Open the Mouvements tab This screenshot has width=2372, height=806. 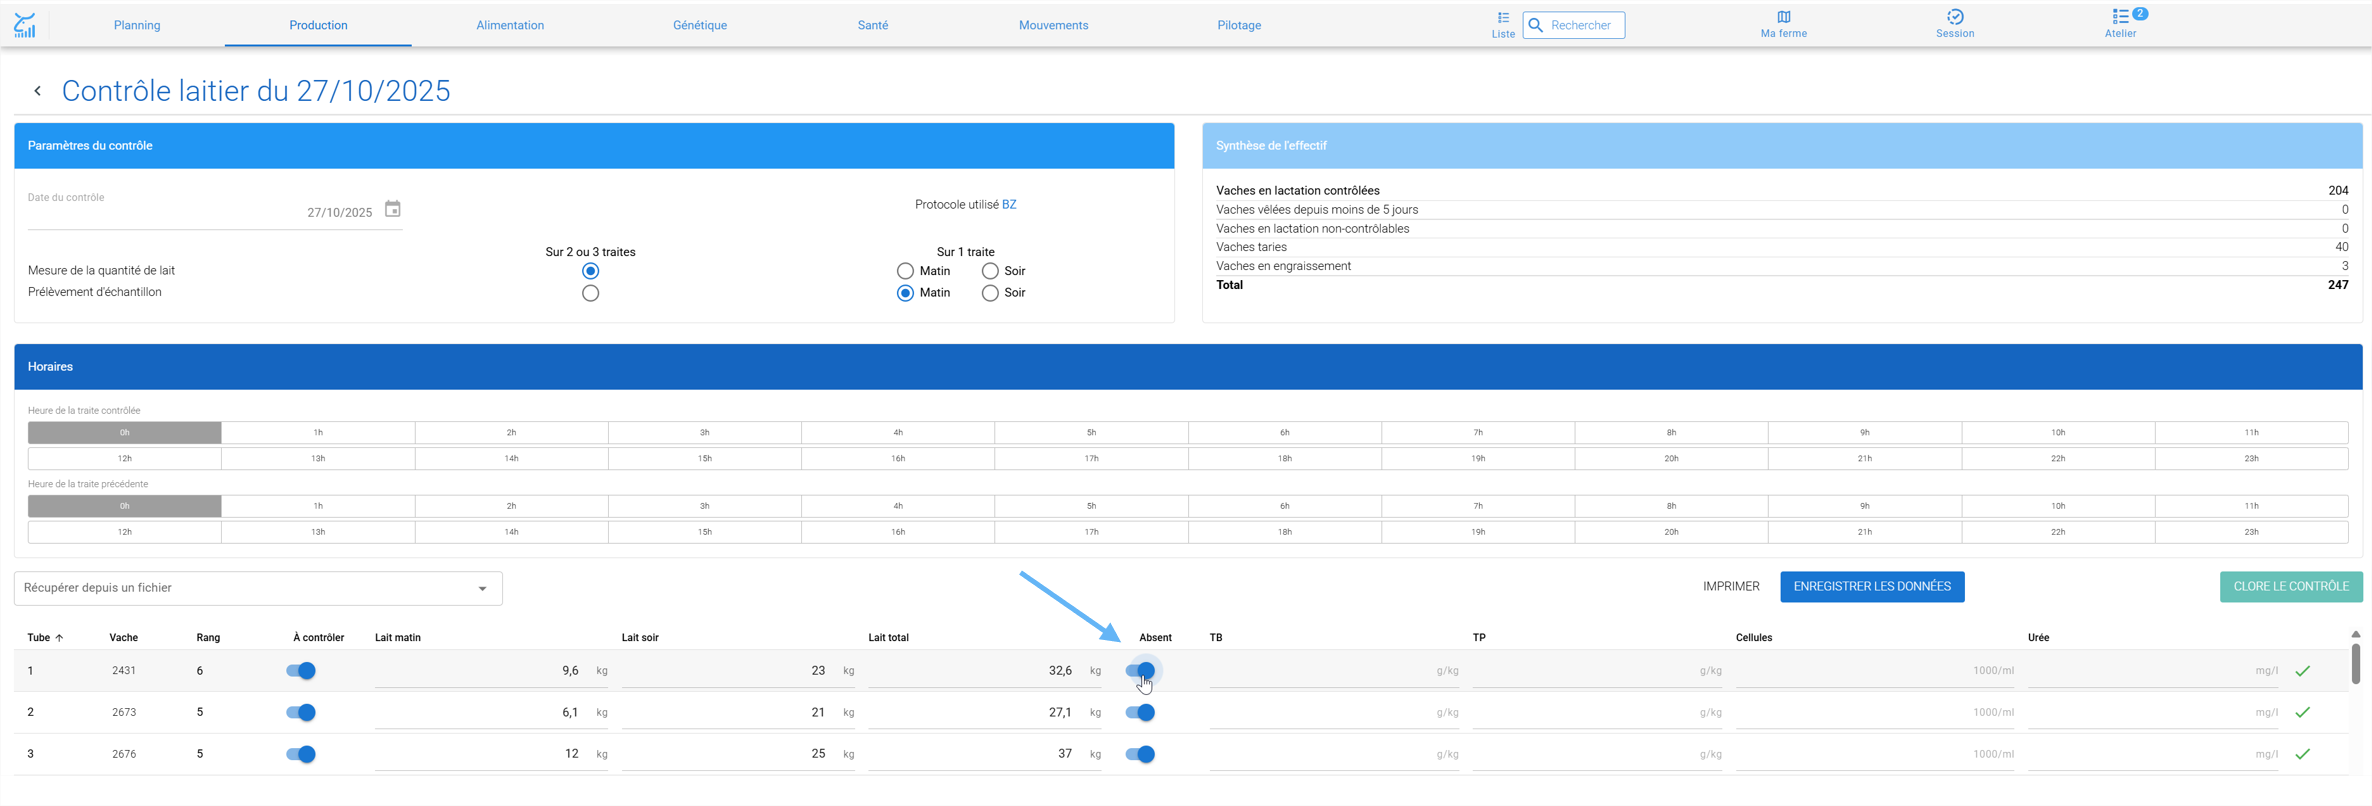(1053, 25)
